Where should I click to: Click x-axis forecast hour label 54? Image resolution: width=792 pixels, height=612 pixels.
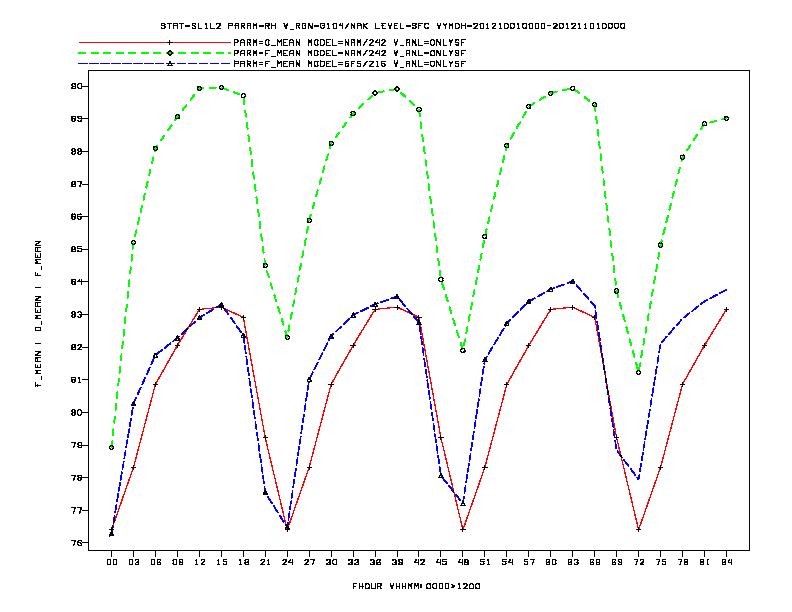tap(507, 562)
